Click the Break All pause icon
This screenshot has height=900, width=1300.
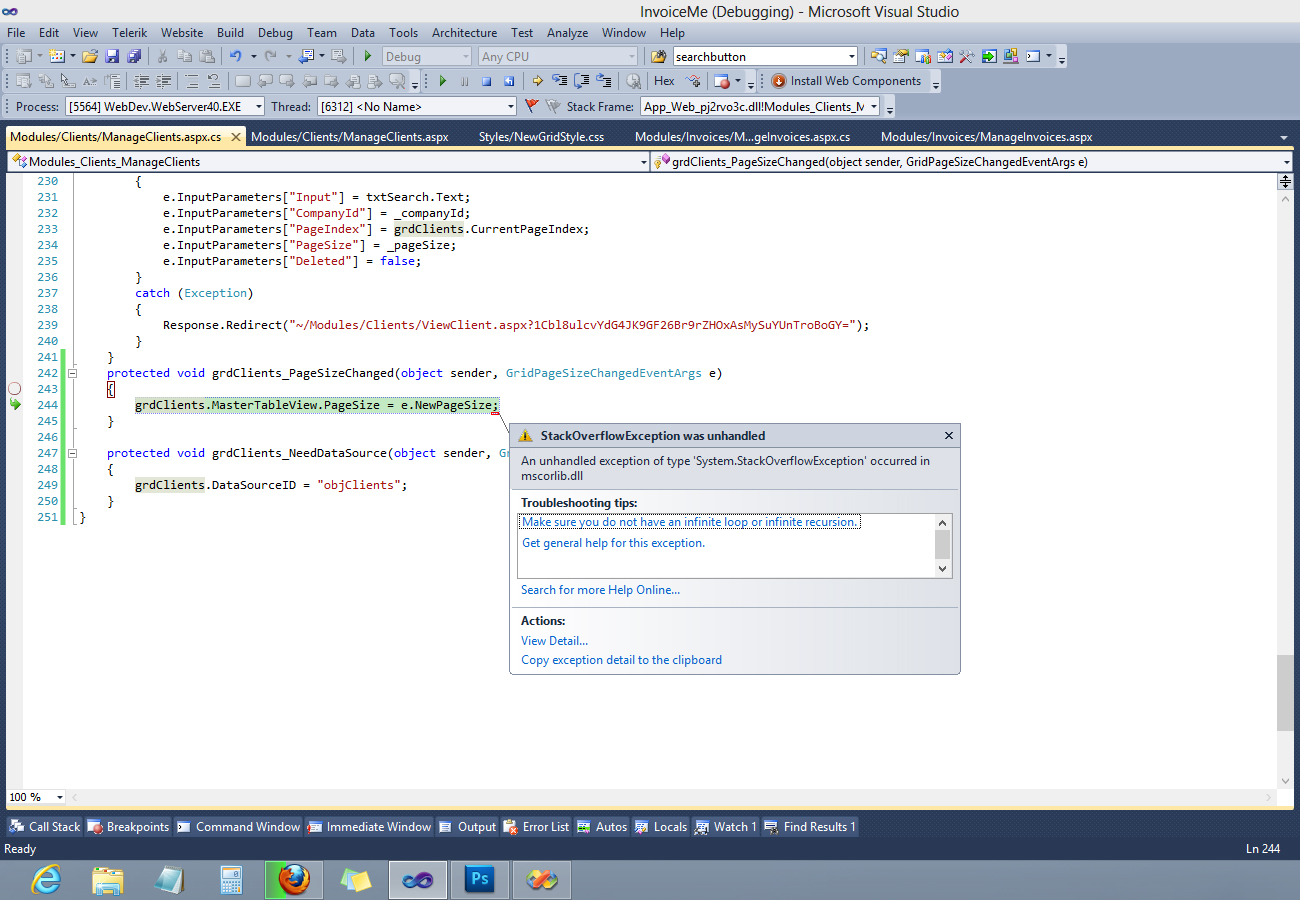pyautogui.click(x=464, y=81)
